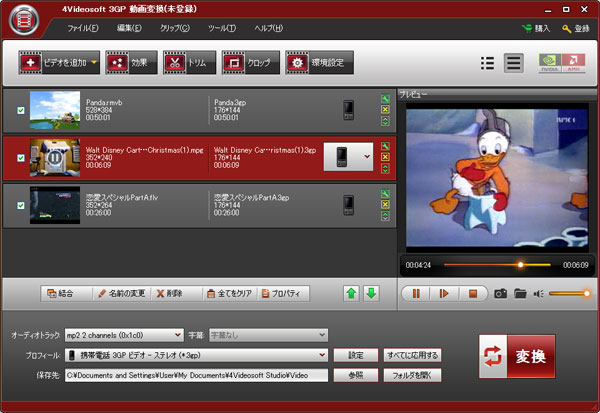Uncheck the Walt Disney Christmas video checkbox
The height and width of the screenshot is (413, 600).
21,158
